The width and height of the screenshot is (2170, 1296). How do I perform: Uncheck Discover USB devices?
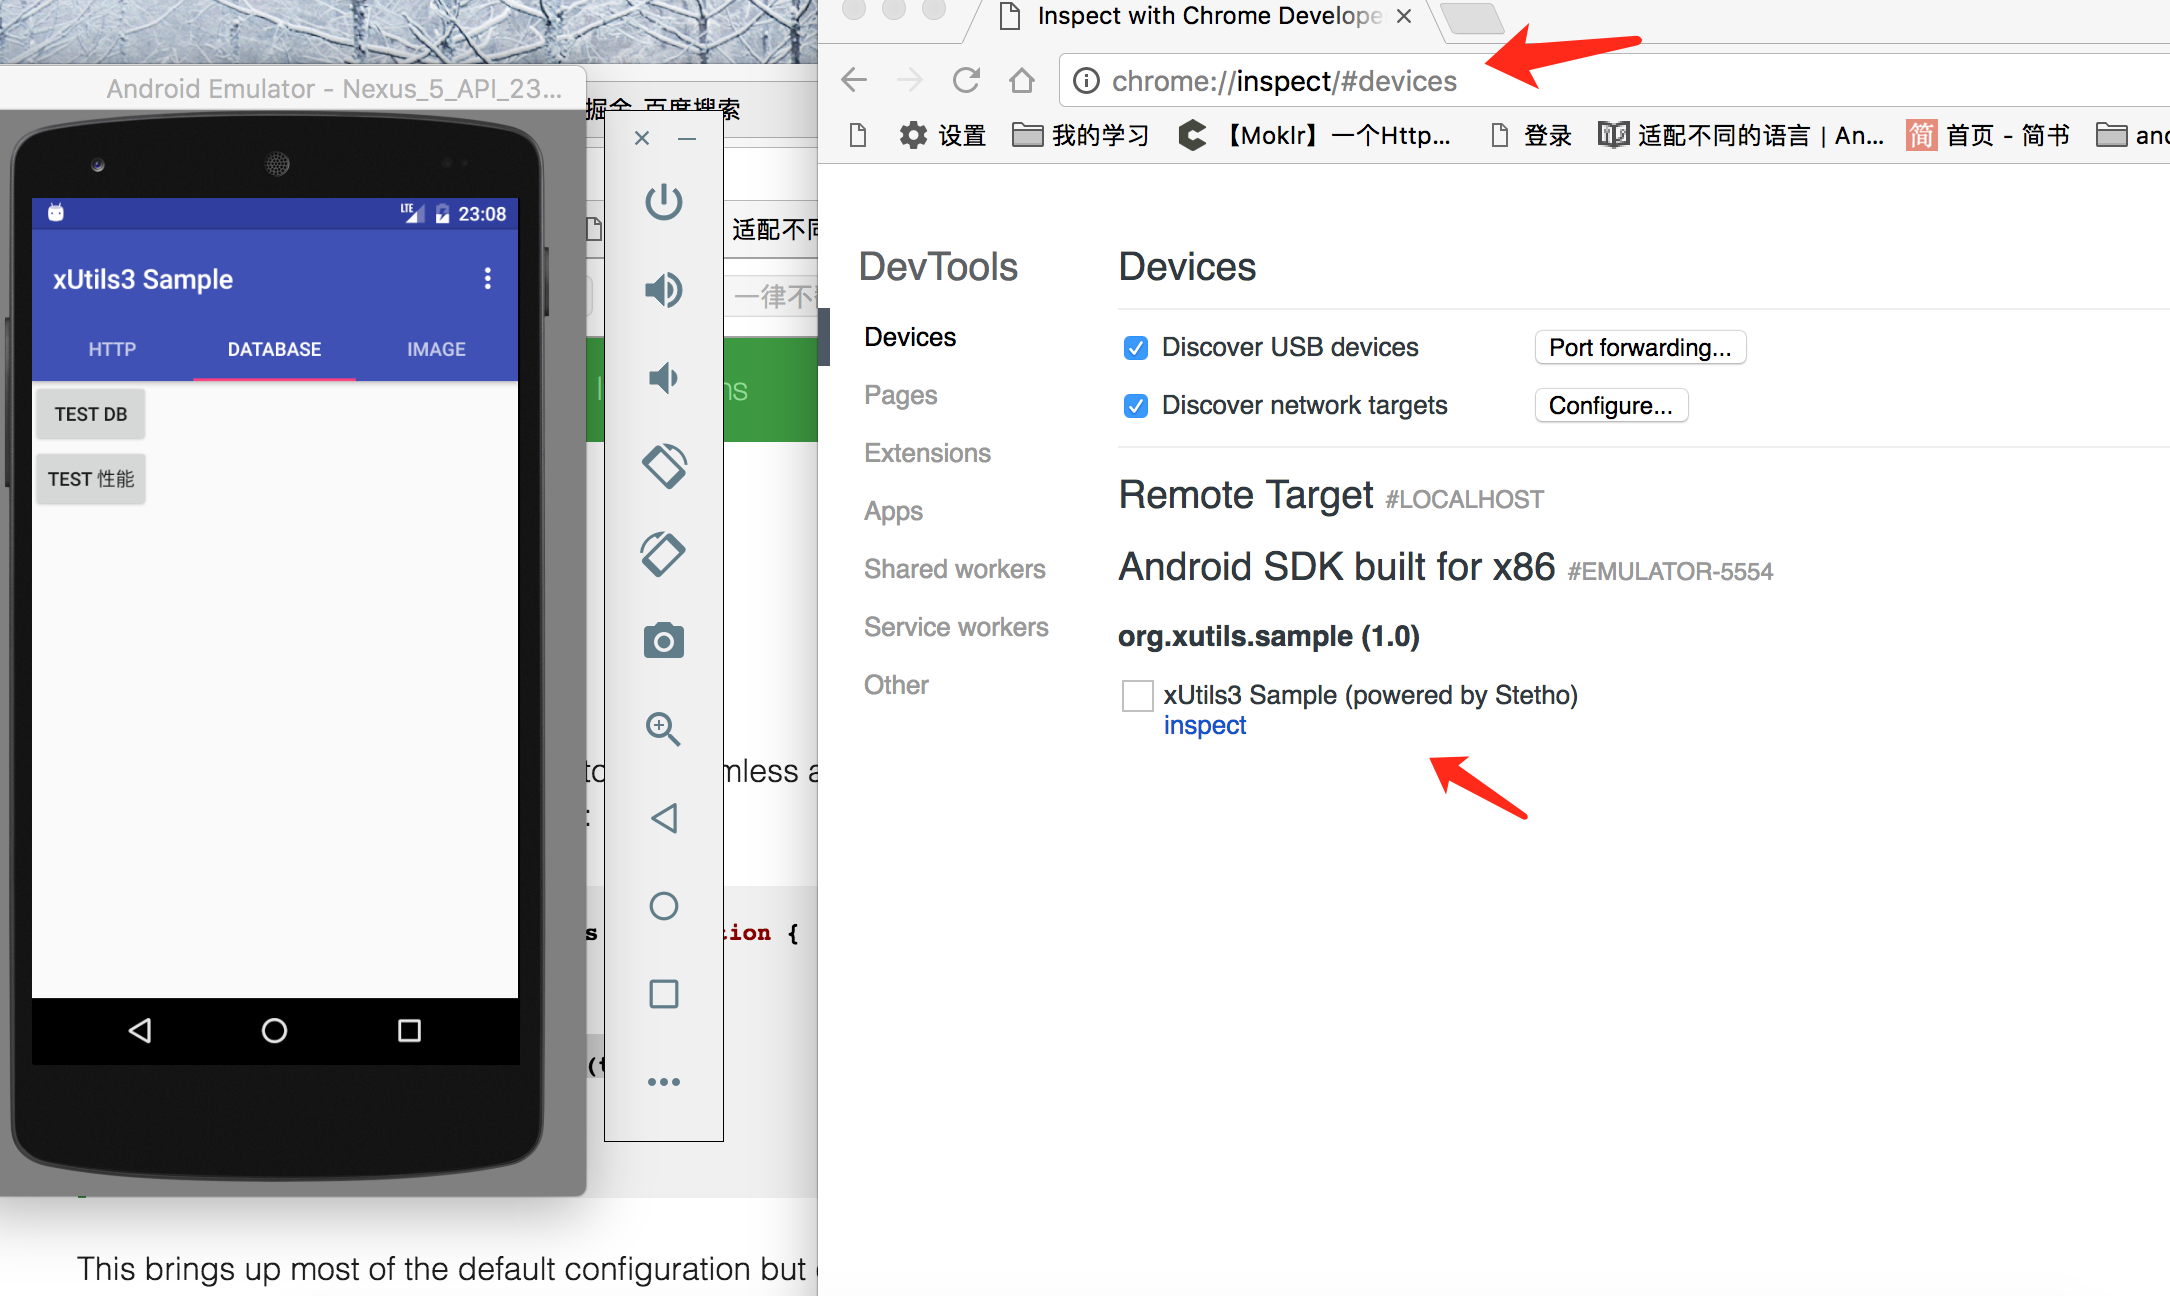tap(1136, 348)
